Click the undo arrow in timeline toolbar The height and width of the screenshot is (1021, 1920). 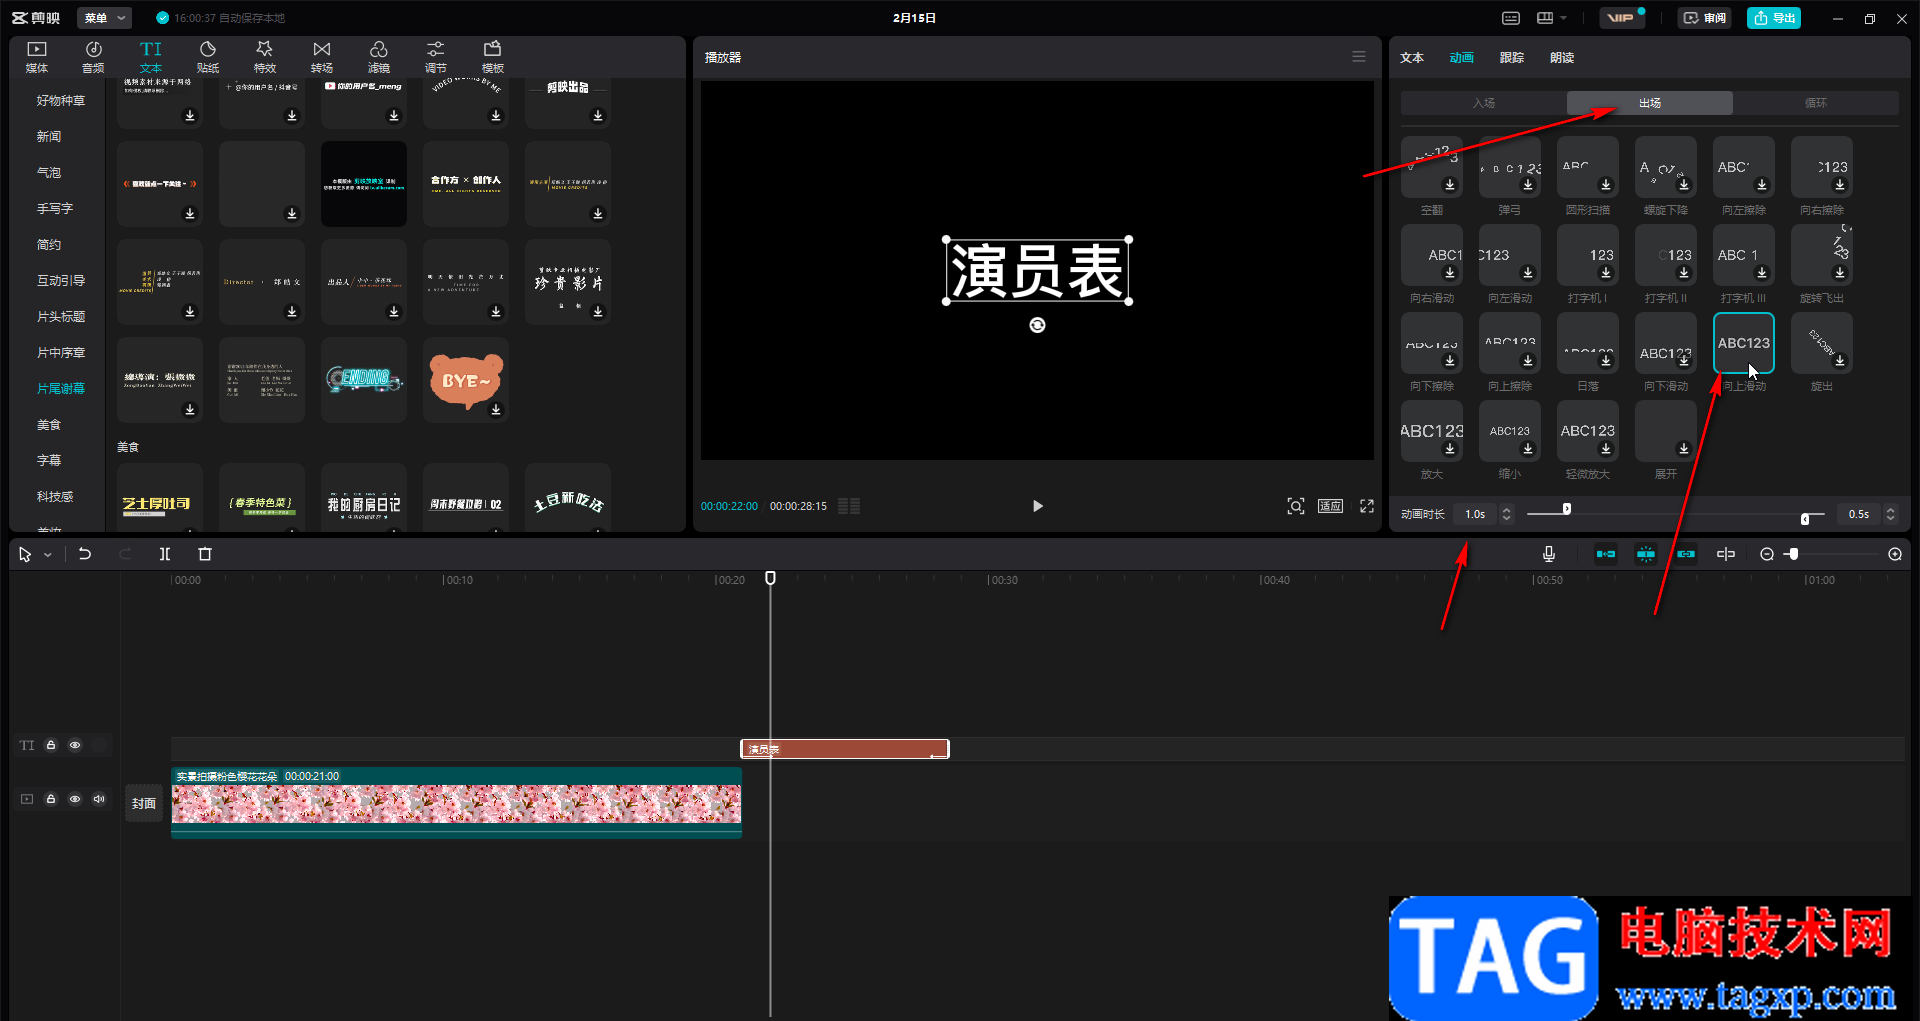click(x=85, y=554)
